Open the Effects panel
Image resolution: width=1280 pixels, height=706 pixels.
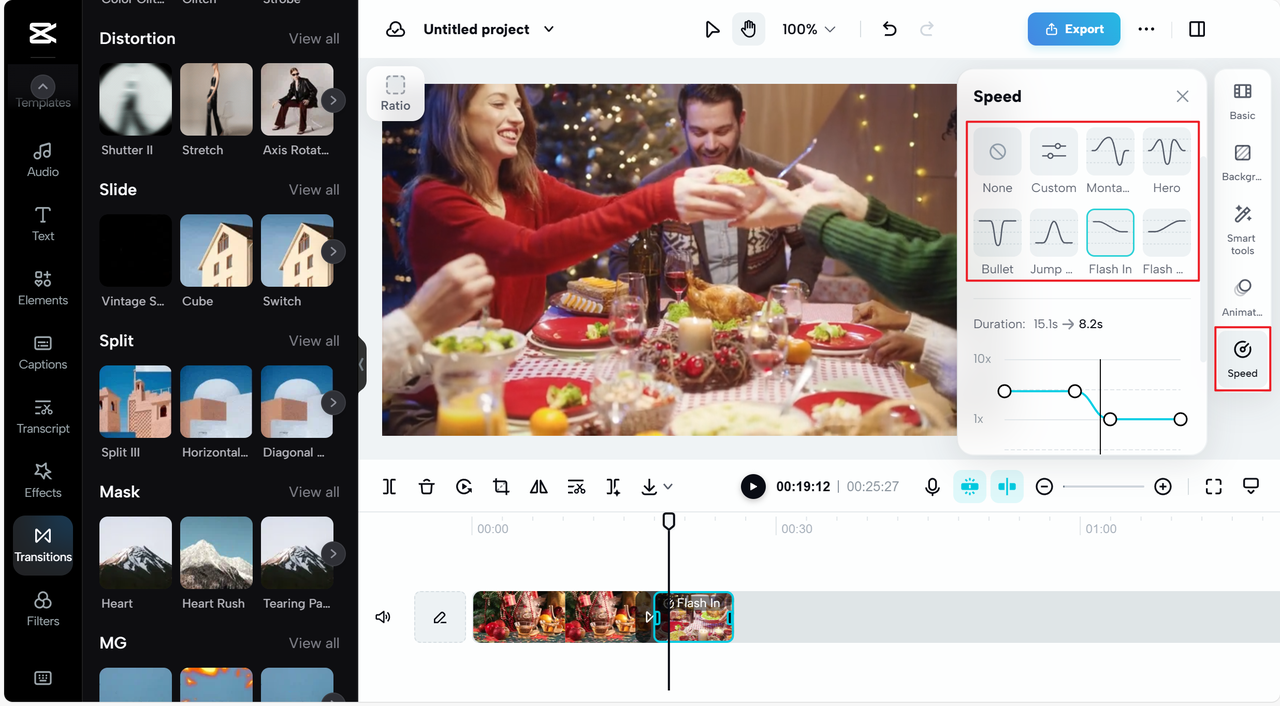pyautogui.click(x=43, y=480)
